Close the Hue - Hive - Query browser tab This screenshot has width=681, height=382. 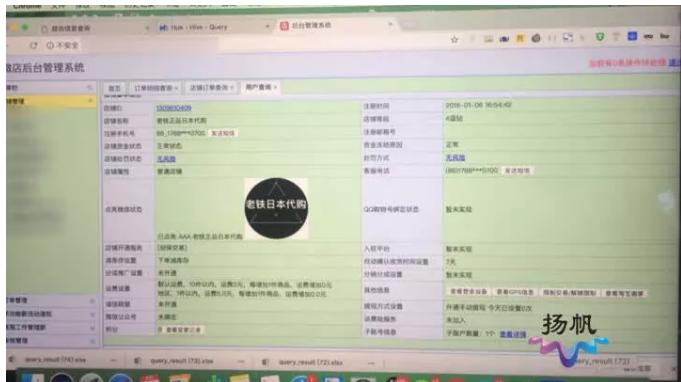point(267,27)
